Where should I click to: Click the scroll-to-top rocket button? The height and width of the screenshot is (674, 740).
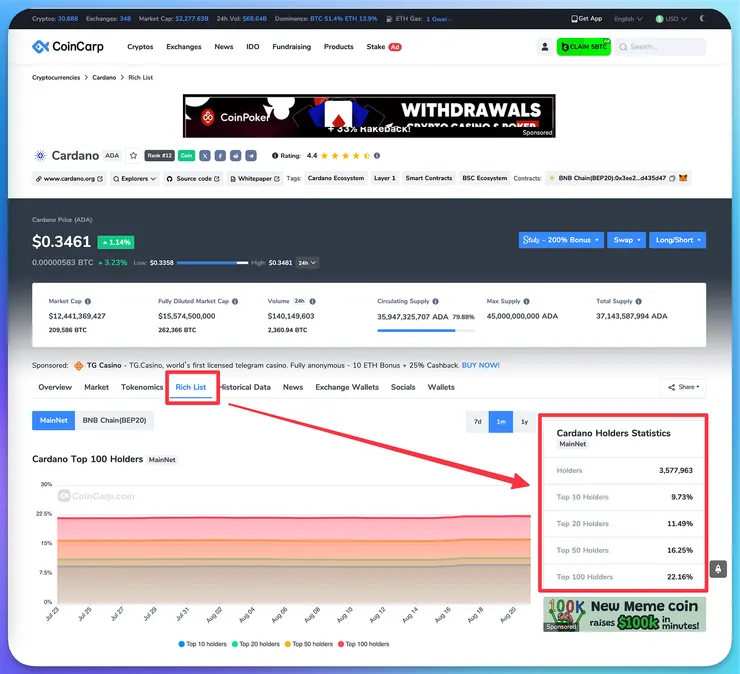pos(718,569)
